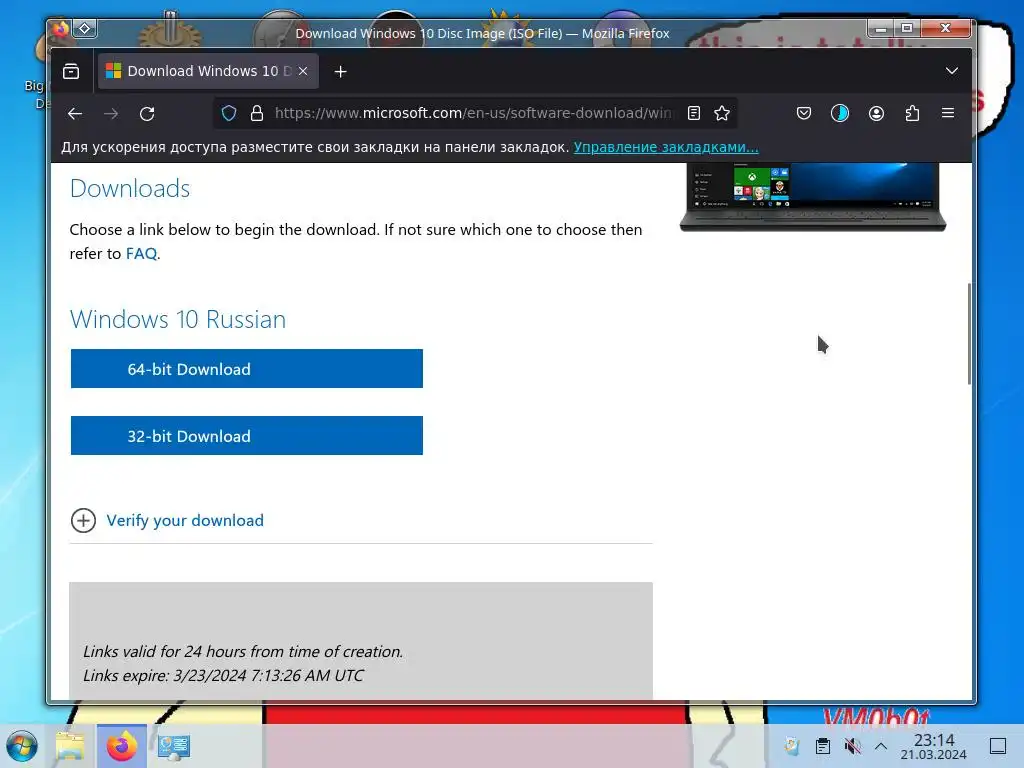Open the clipboard tray icon
This screenshot has width=1024, height=768.
click(823, 746)
